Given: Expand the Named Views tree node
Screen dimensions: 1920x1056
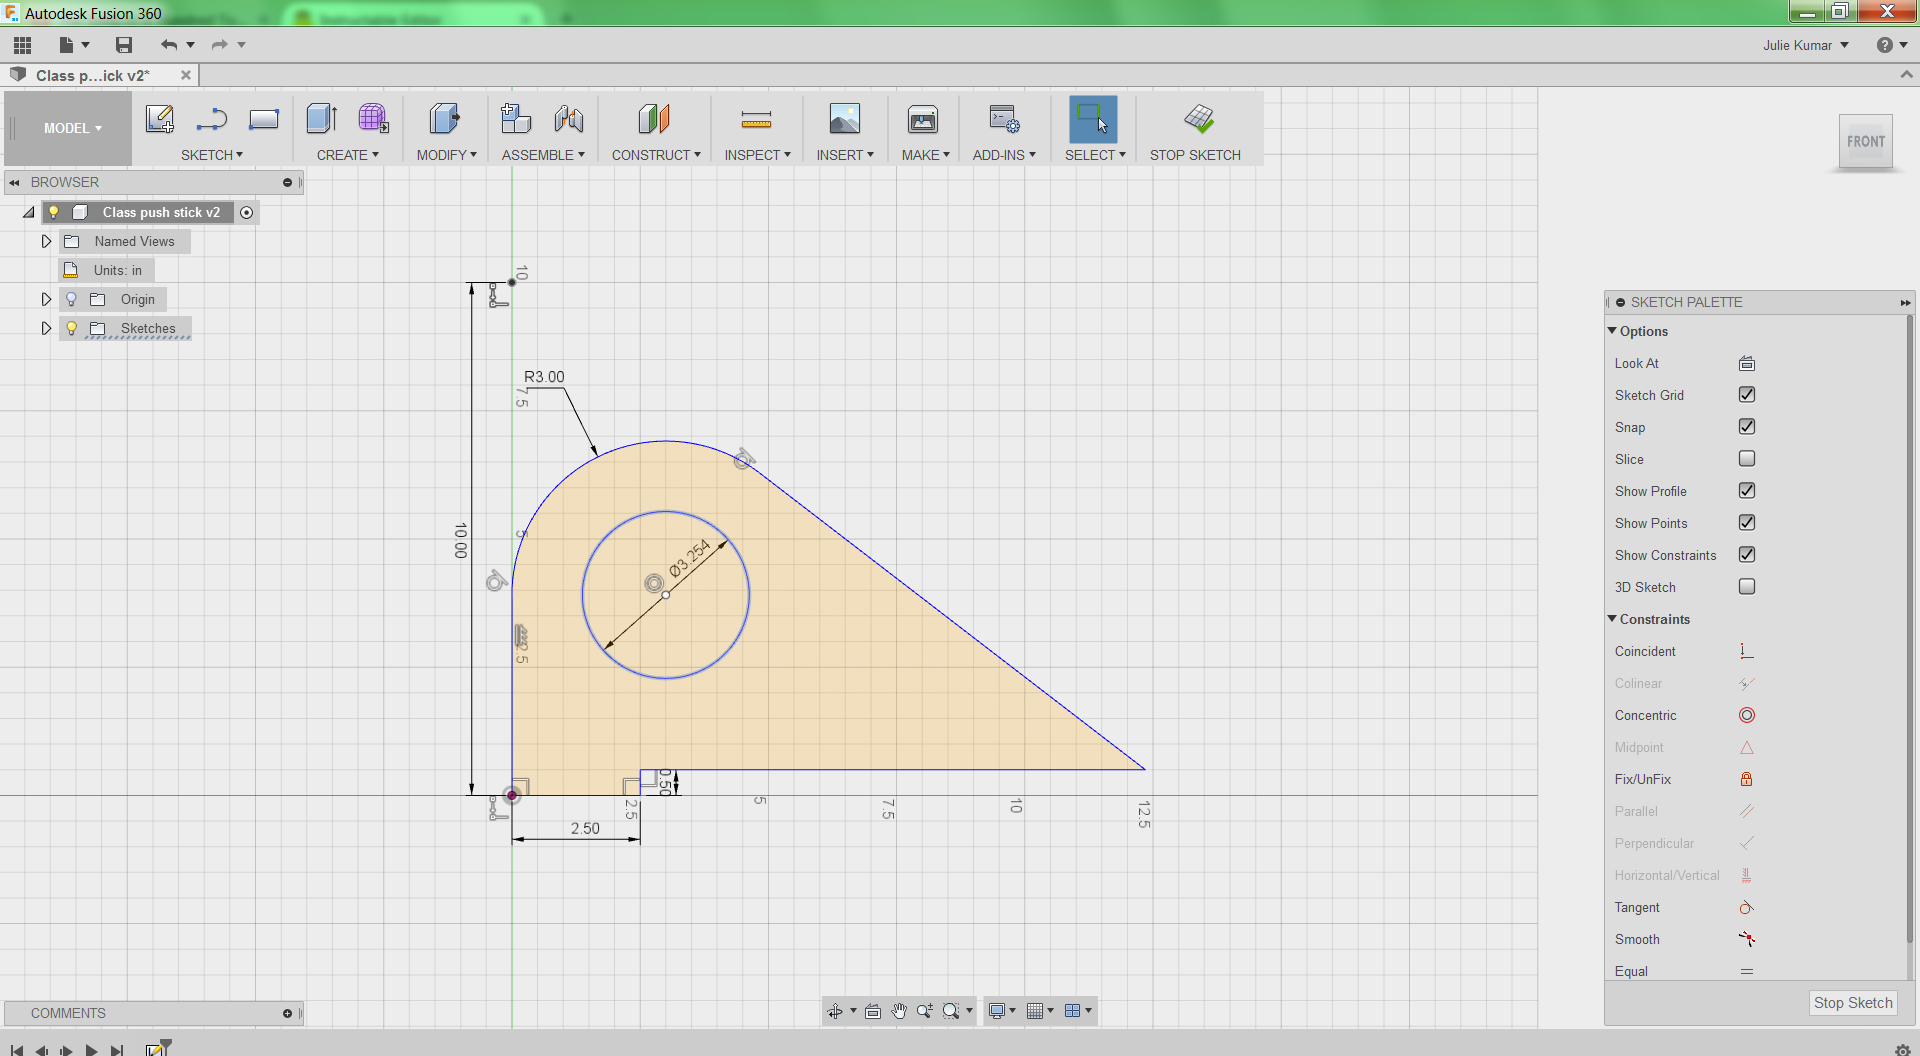Looking at the screenshot, I should [46, 241].
